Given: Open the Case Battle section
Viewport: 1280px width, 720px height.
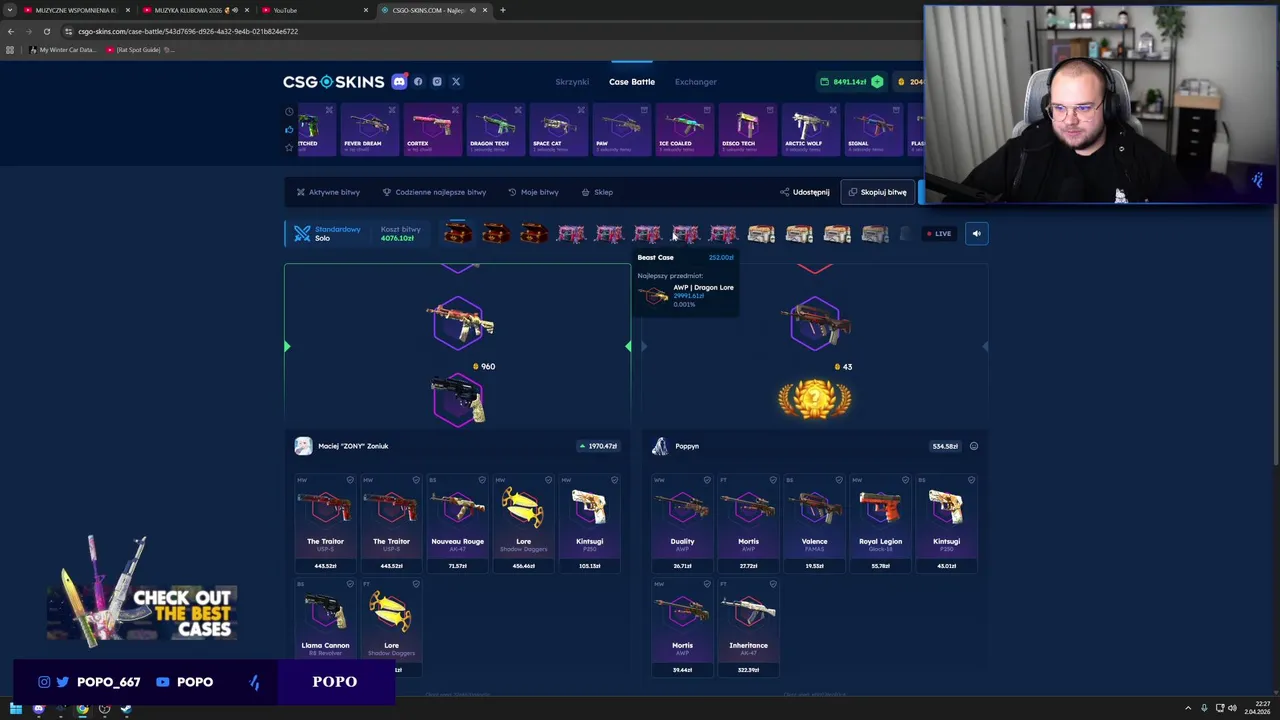Looking at the screenshot, I should pyautogui.click(x=632, y=82).
